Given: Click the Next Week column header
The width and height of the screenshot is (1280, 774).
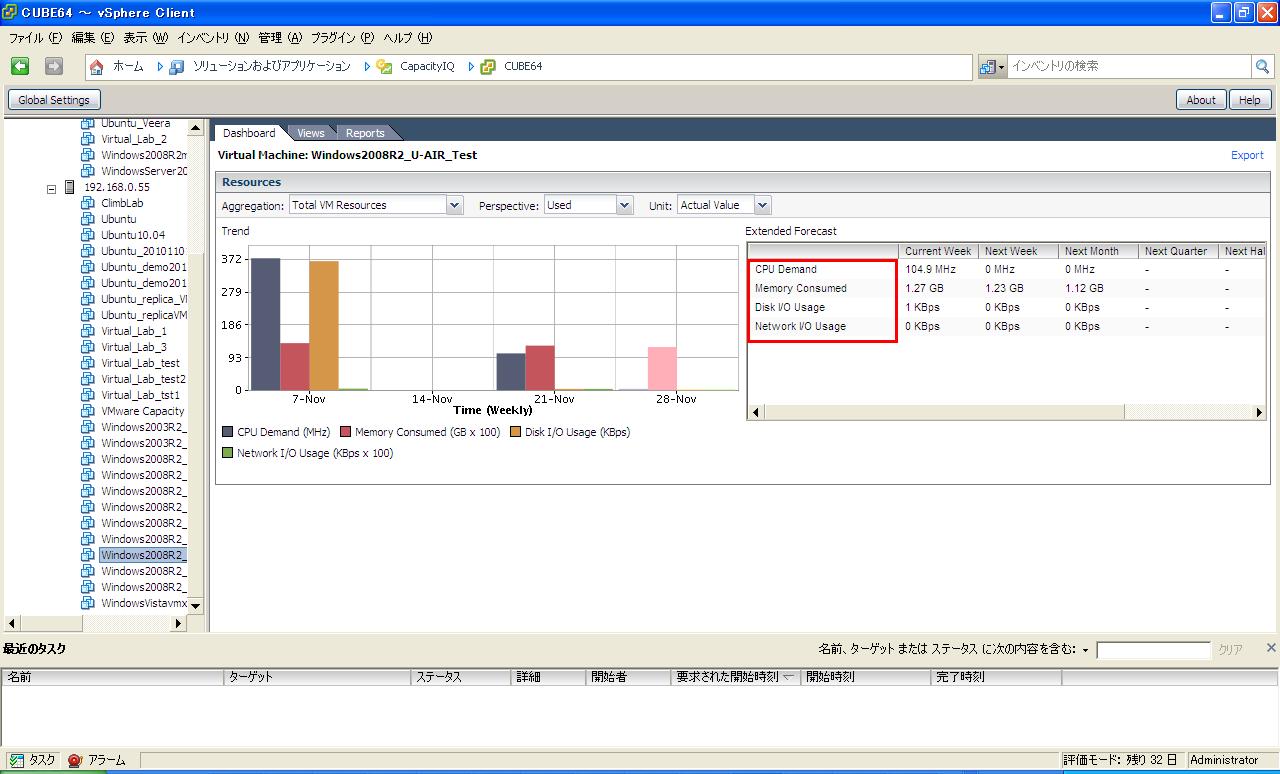Looking at the screenshot, I should tap(1018, 251).
